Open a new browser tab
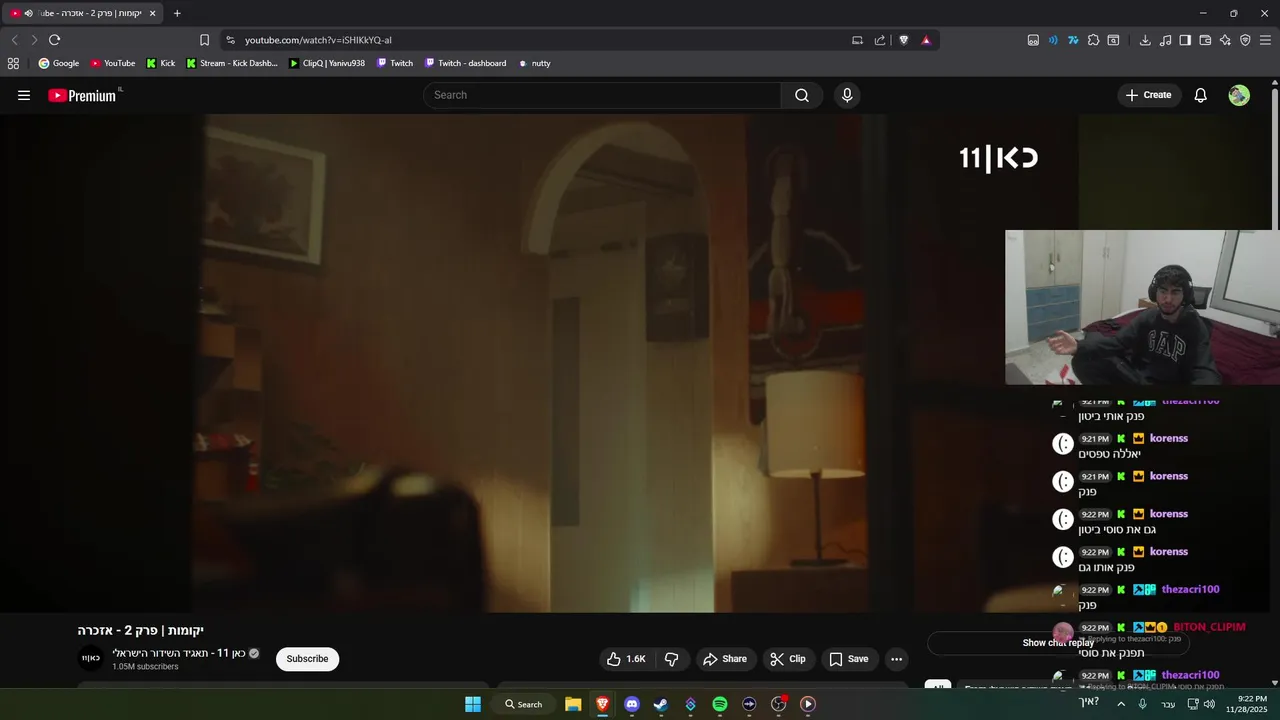 pyautogui.click(x=177, y=13)
